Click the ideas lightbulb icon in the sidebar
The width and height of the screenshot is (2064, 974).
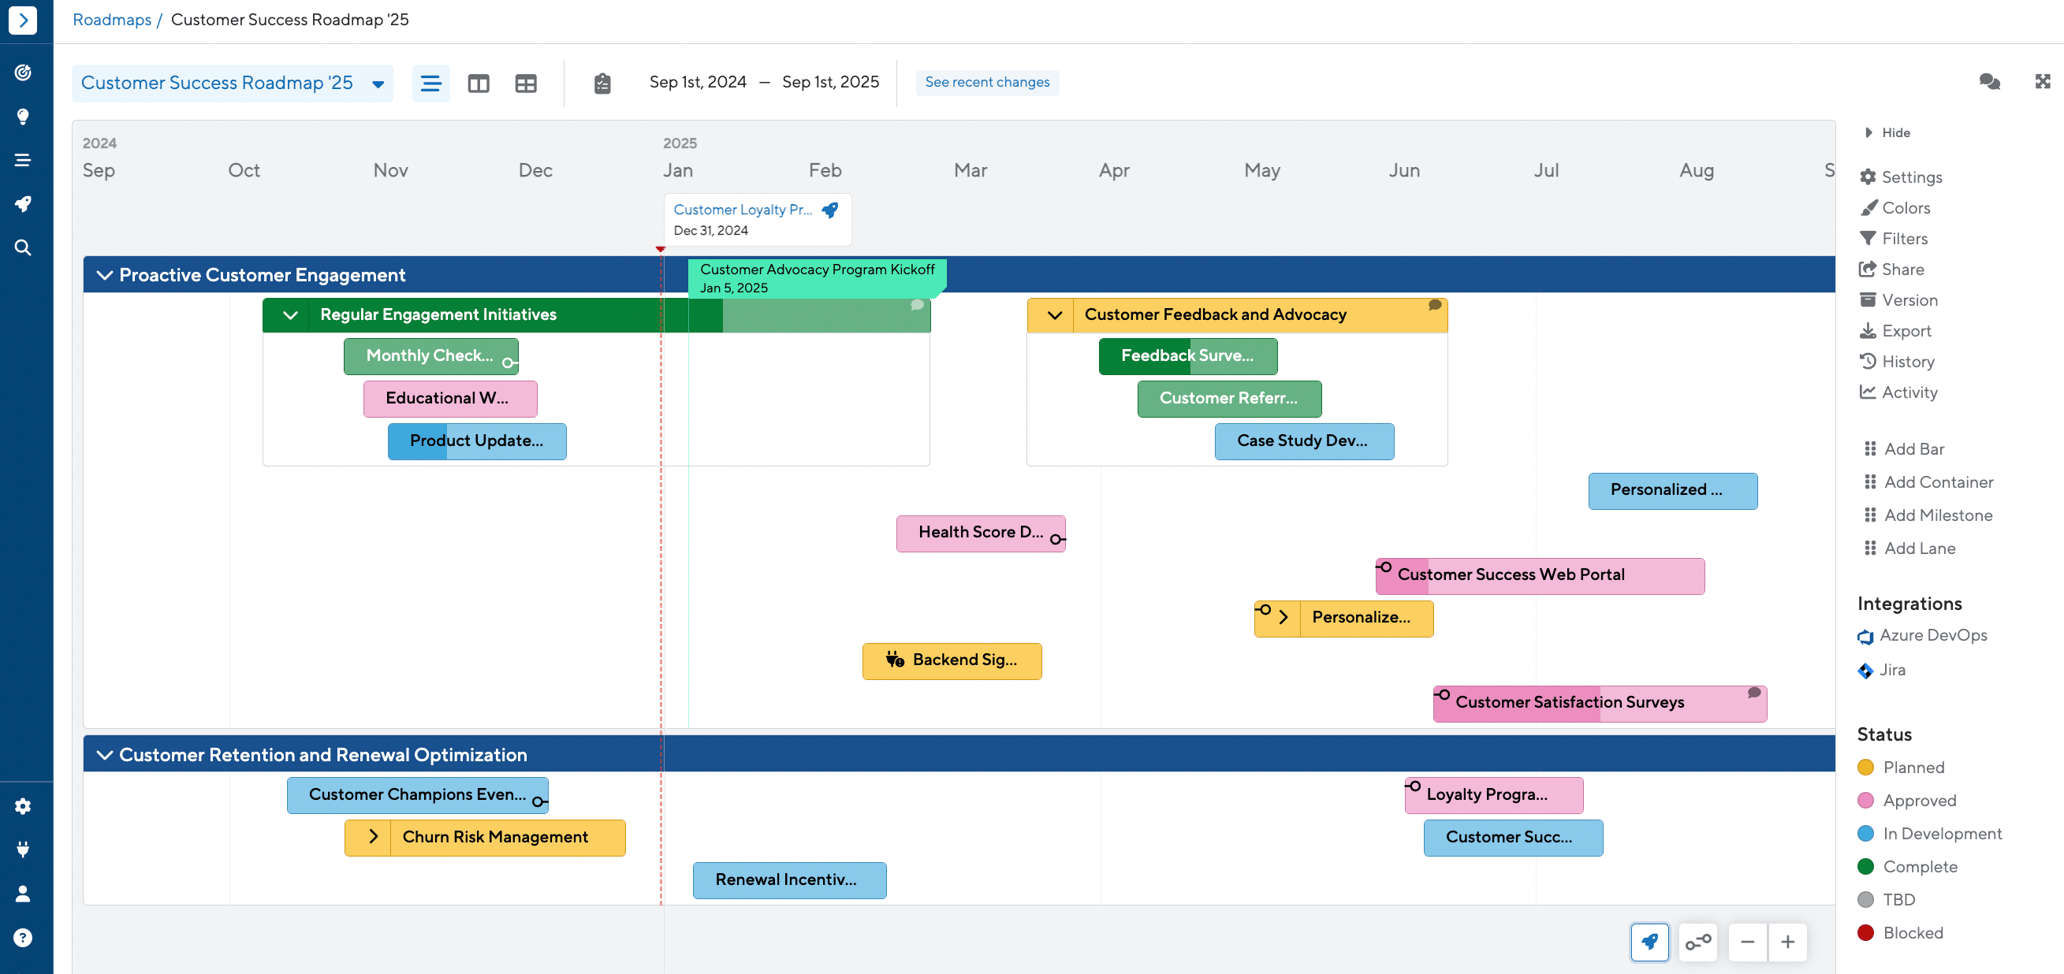click(24, 116)
